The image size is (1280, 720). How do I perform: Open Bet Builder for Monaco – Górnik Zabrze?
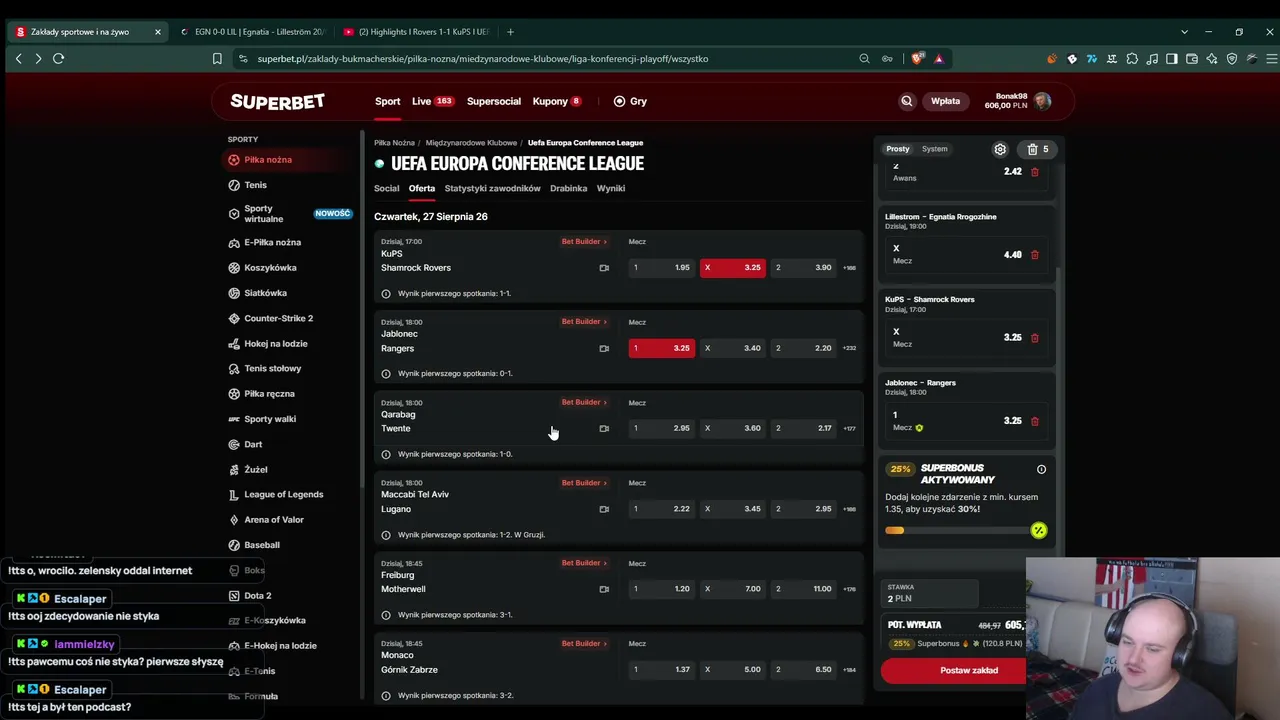point(584,643)
